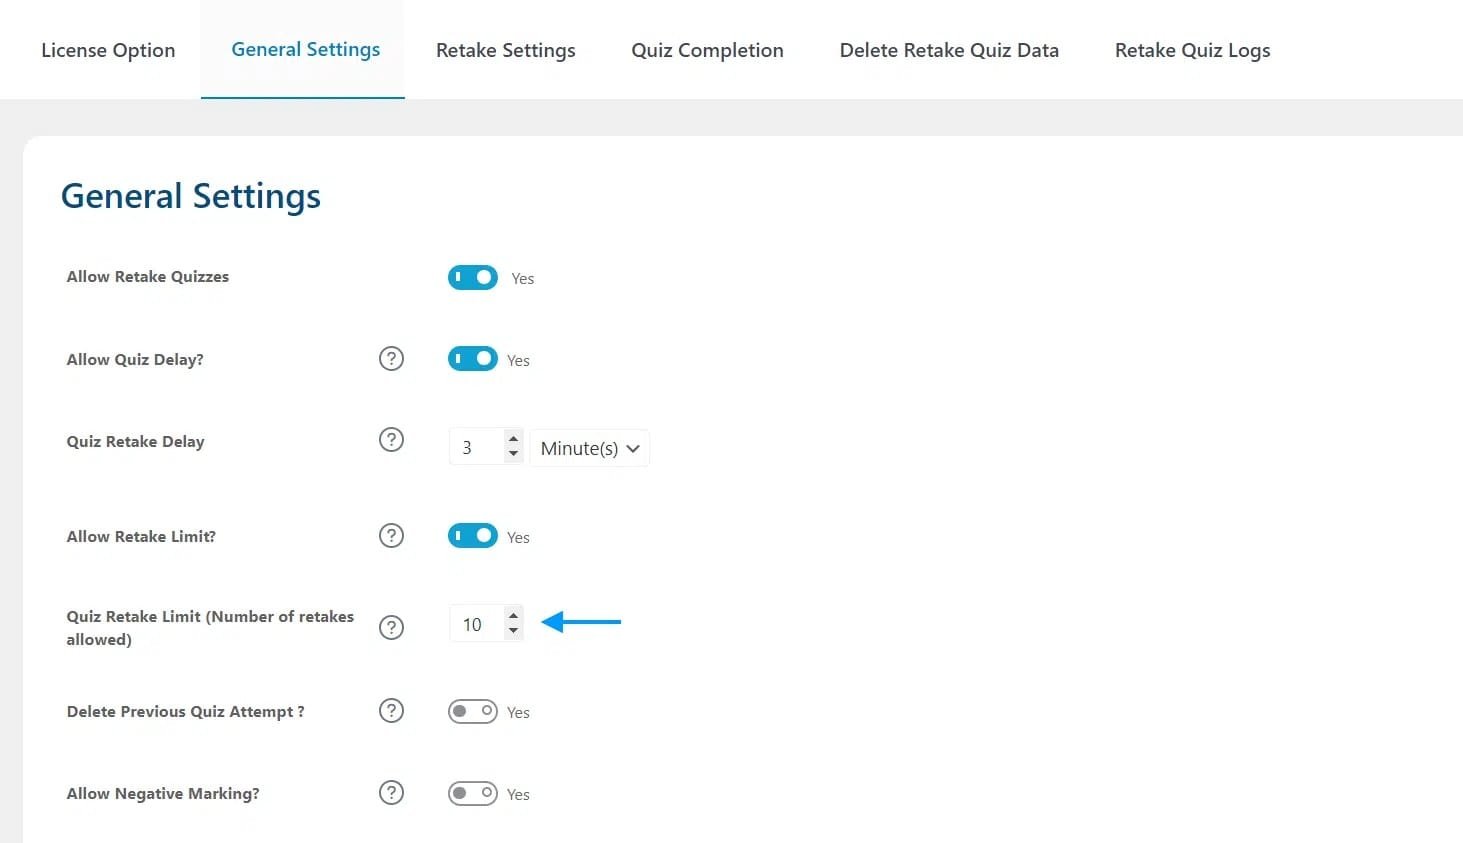Toggle Allow Retake Quizzes switch
The height and width of the screenshot is (843, 1463).
click(x=473, y=277)
